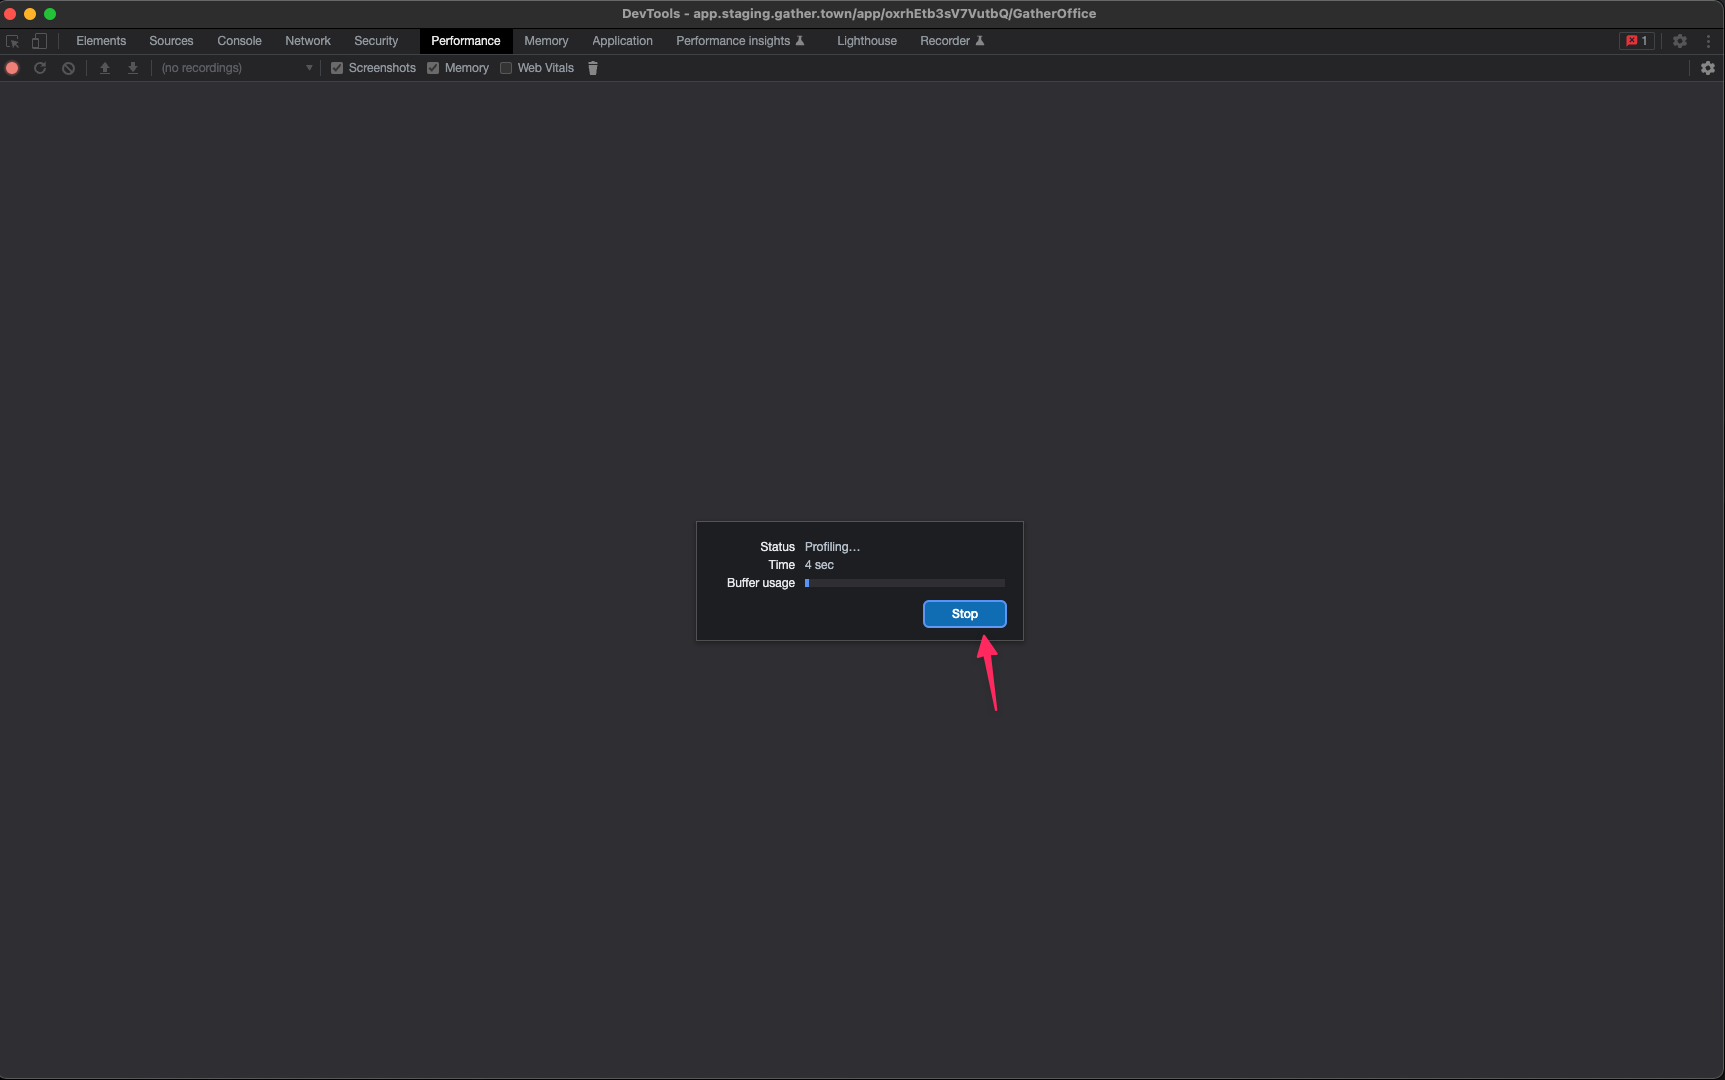Maximize the DevTools window
Image resolution: width=1725 pixels, height=1080 pixels.
click(50, 14)
